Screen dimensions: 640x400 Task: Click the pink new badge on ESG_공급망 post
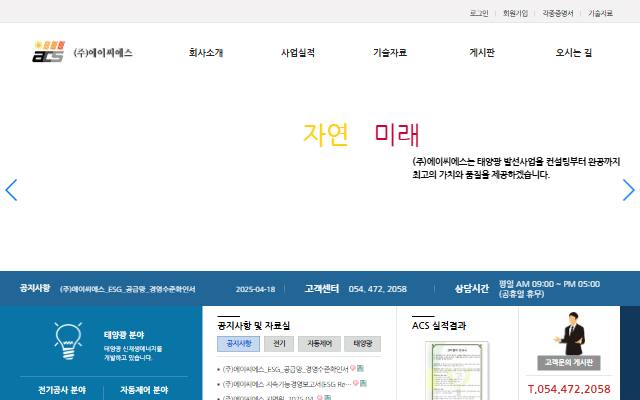[353, 368]
